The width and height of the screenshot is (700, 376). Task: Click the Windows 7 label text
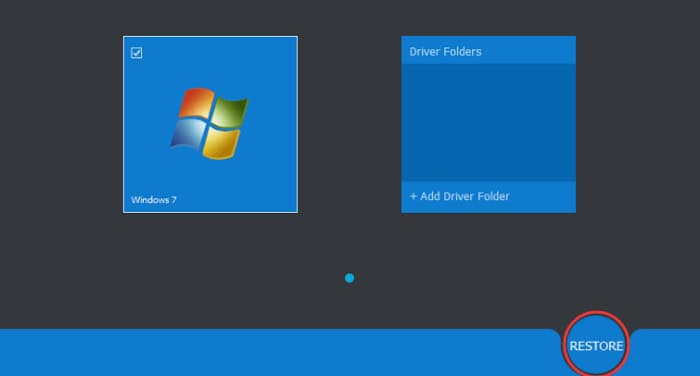tap(154, 200)
